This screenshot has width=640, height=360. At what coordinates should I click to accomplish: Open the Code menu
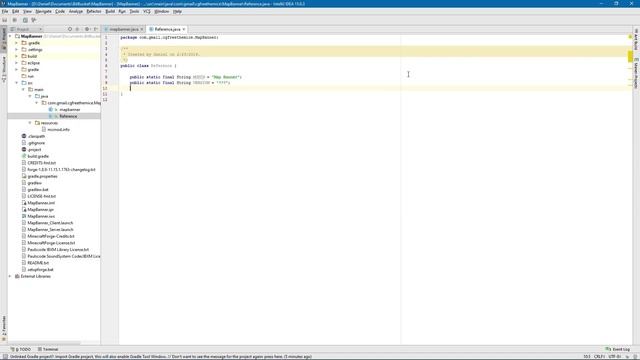(x=60, y=11)
